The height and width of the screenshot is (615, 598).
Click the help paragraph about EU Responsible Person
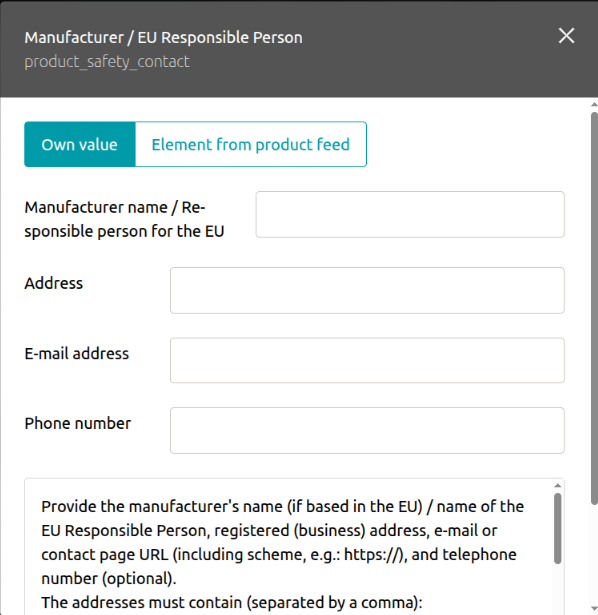coord(282,542)
